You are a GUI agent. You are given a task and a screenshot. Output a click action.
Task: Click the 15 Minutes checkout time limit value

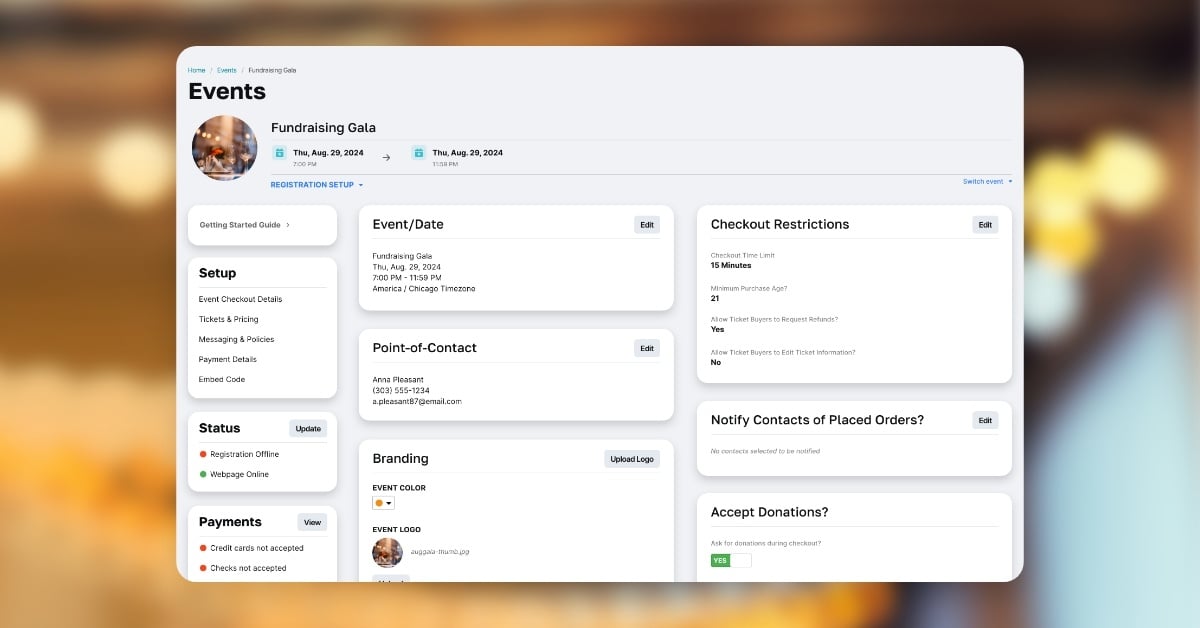click(731, 265)
